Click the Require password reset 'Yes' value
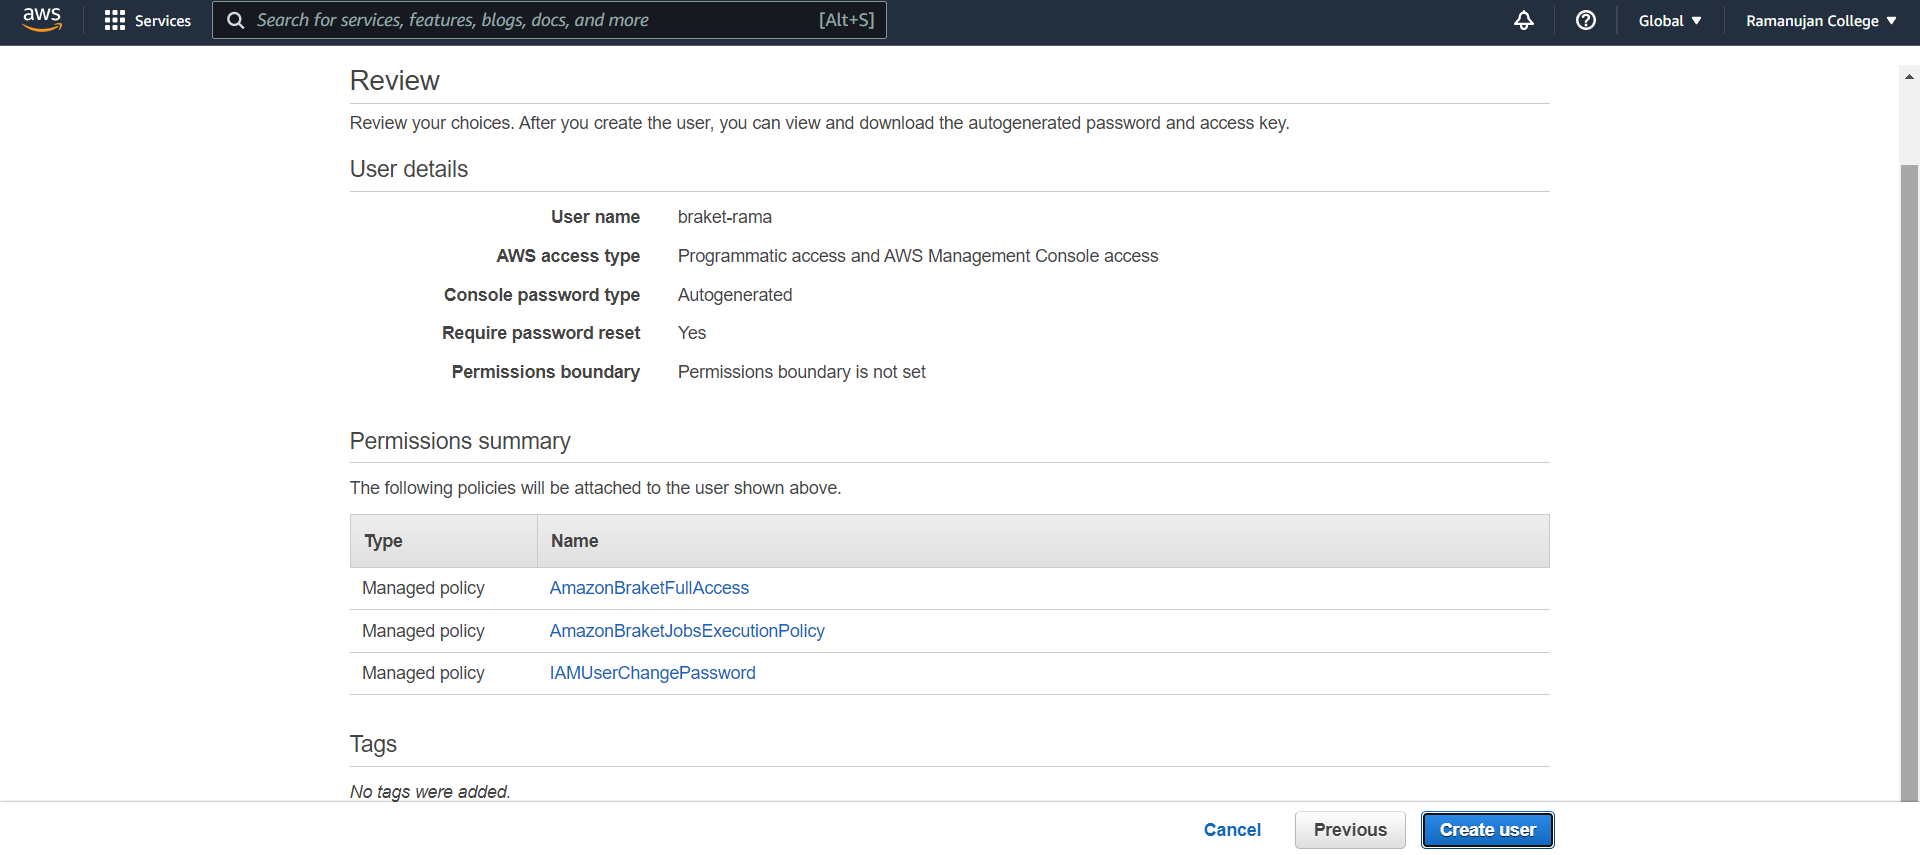Image resolution: width=1920 pixels, height=855 pixels. [692, 333]
